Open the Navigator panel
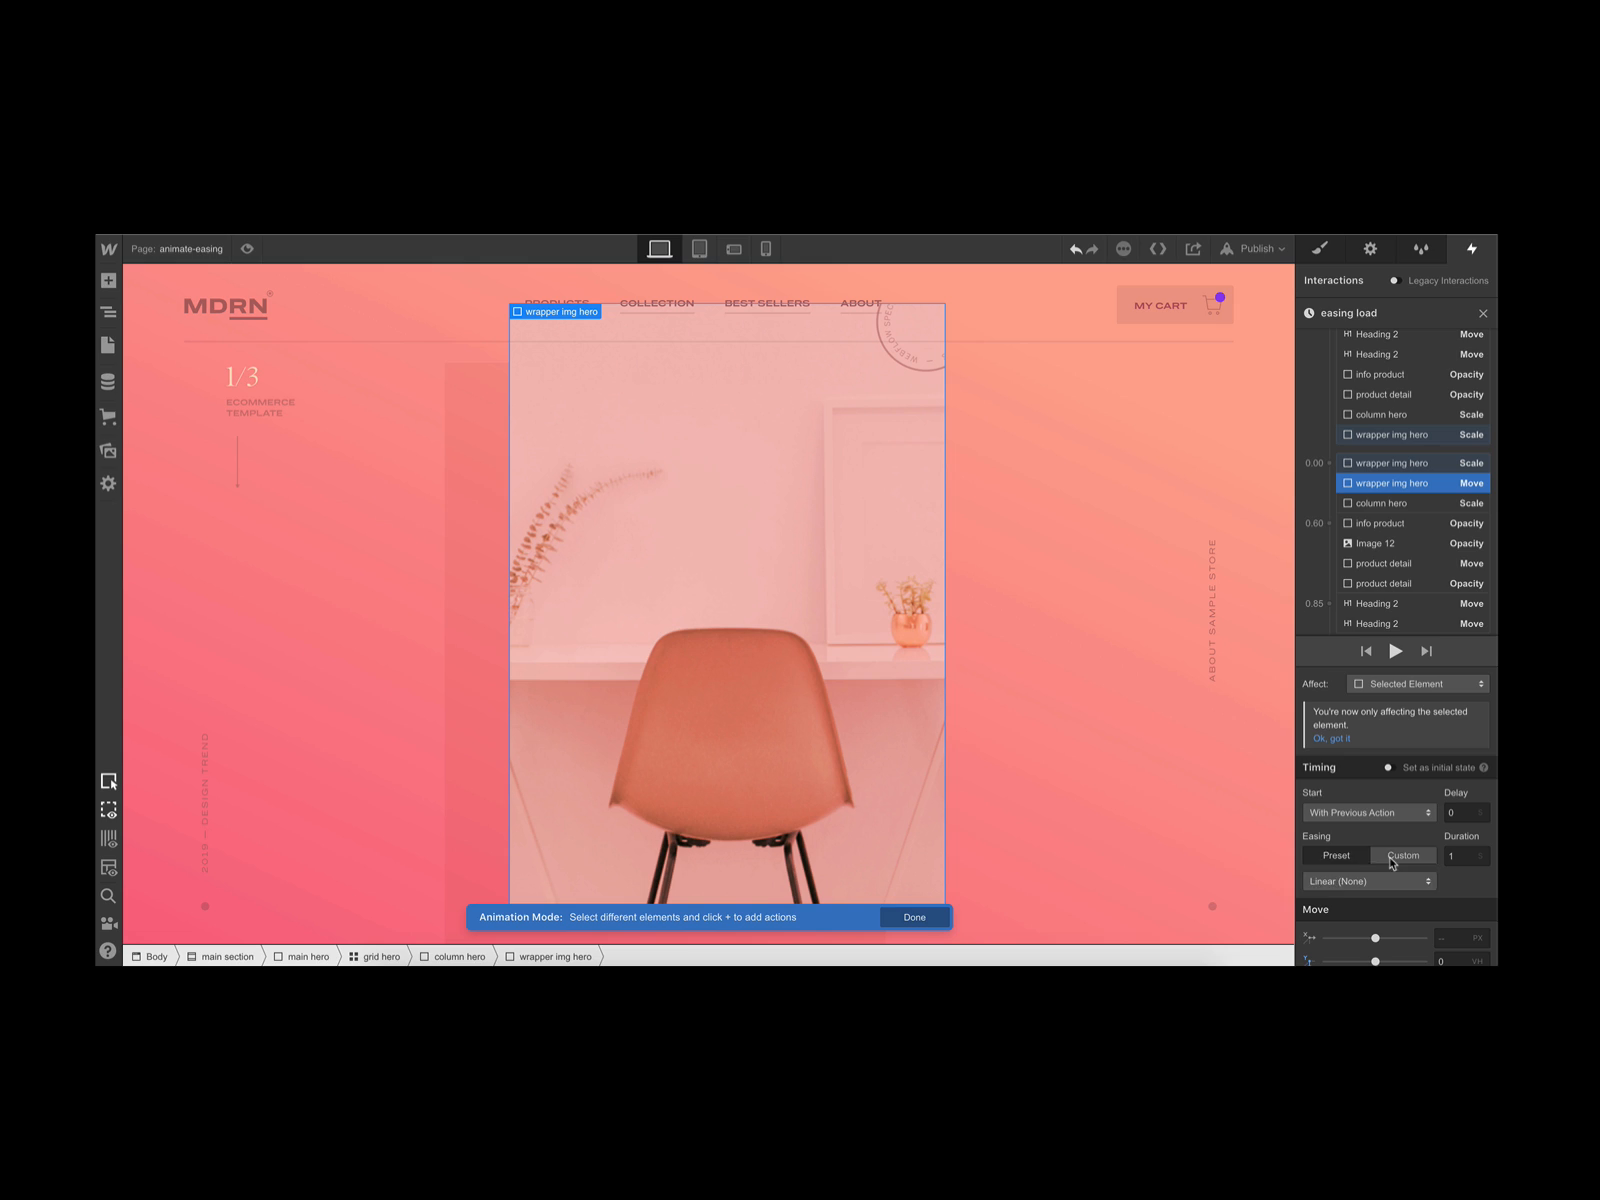Screen dimensions: 1600x1200 [109, 313]
